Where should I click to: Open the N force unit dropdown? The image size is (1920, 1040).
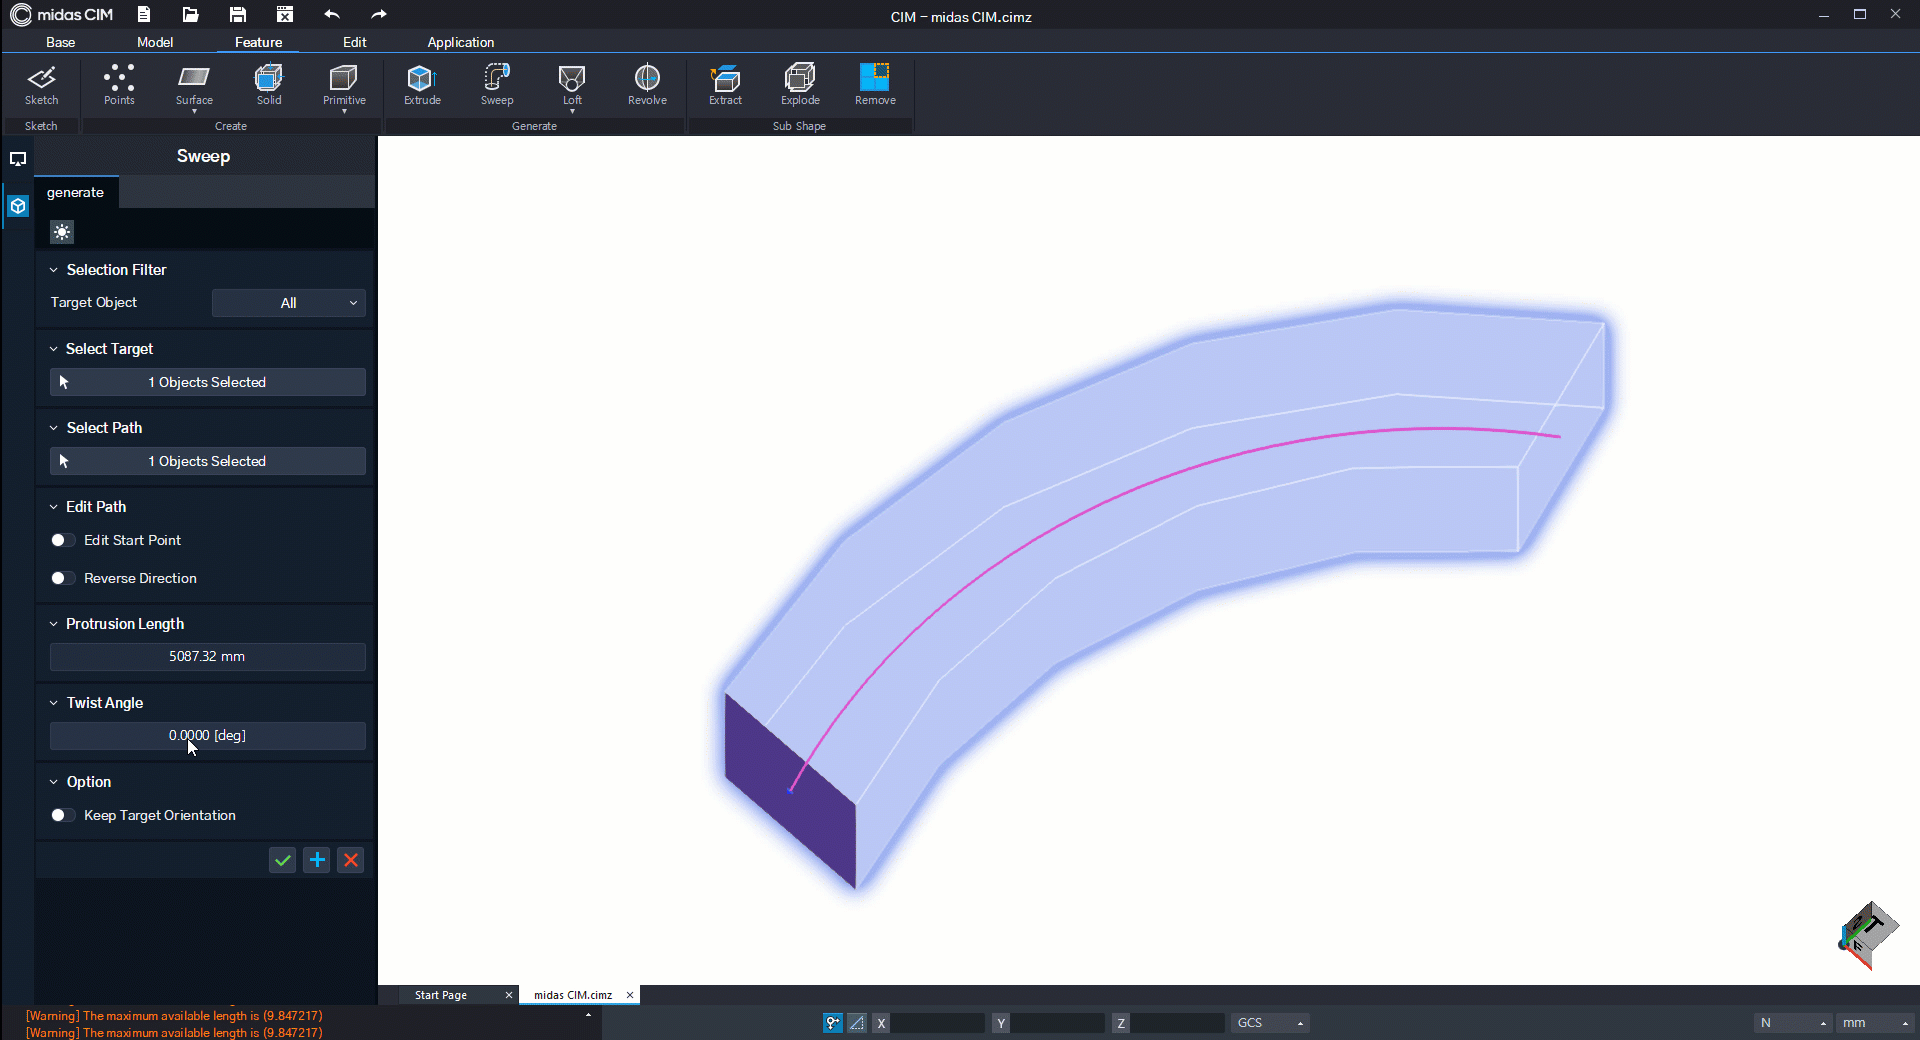click(x=1793, y=1023)
